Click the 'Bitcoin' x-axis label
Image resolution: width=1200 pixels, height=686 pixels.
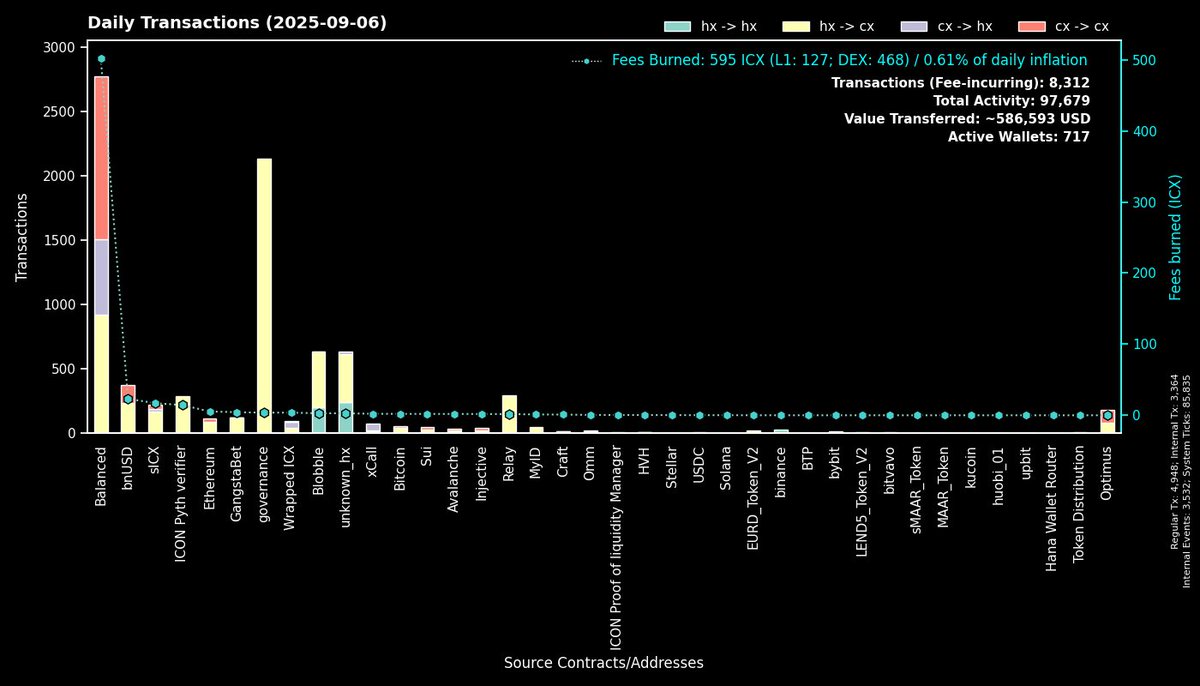pyautogui.click(x=400, y=469)
